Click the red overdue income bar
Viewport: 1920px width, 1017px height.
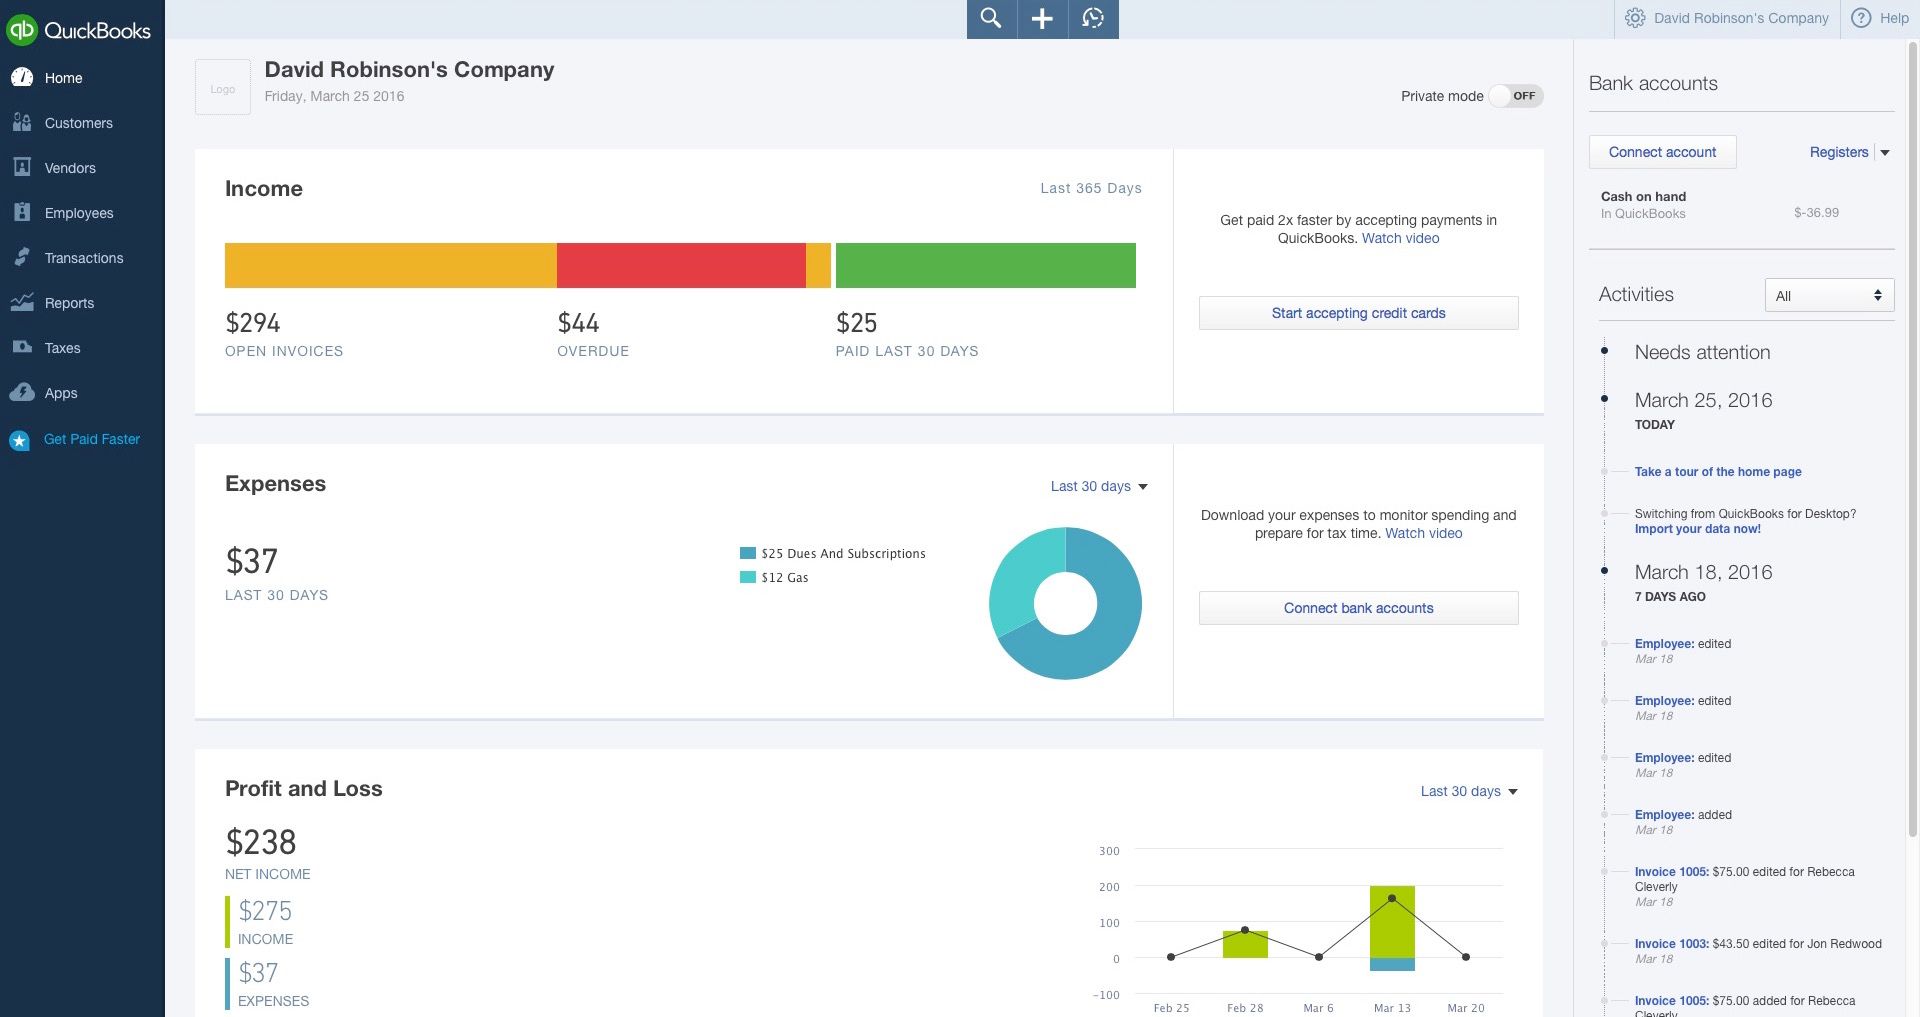[681, 266]
